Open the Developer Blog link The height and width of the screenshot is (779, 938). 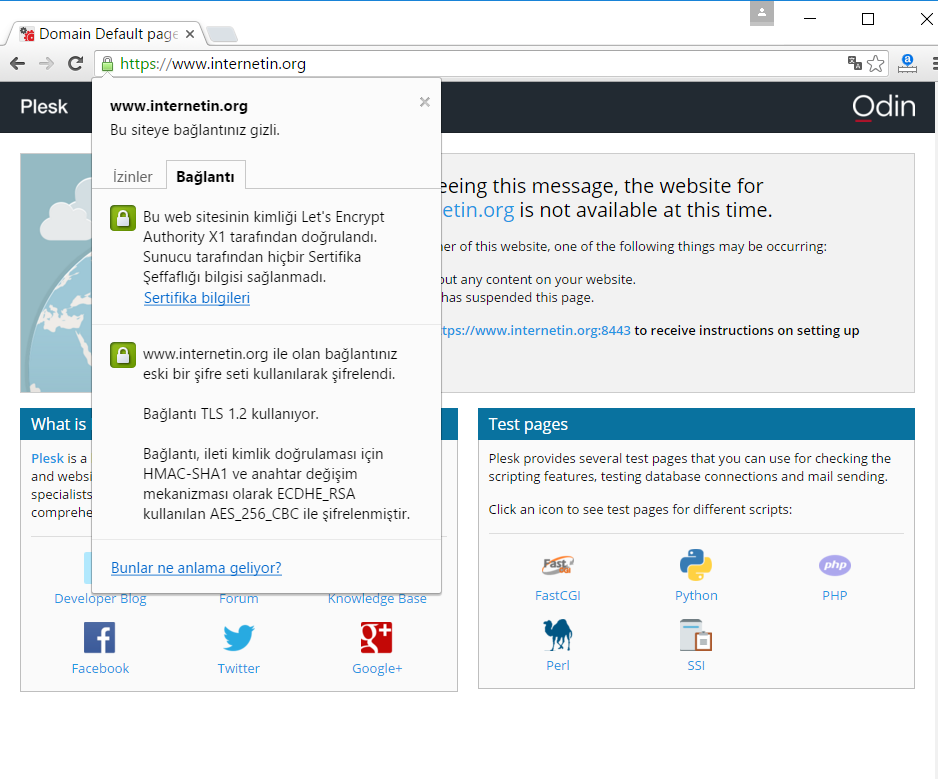point(100,599)
